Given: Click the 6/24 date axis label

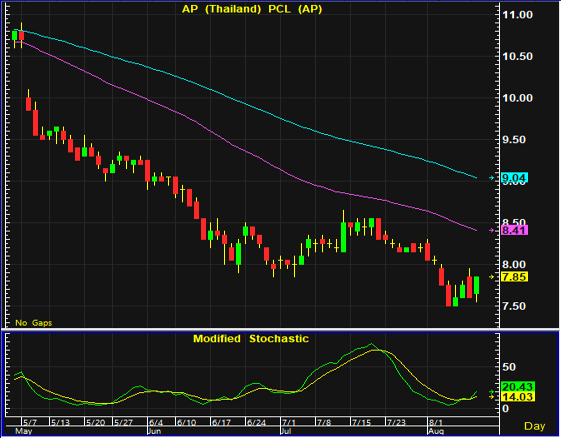Looking at the screenshot, I should [x=257, y=422].
